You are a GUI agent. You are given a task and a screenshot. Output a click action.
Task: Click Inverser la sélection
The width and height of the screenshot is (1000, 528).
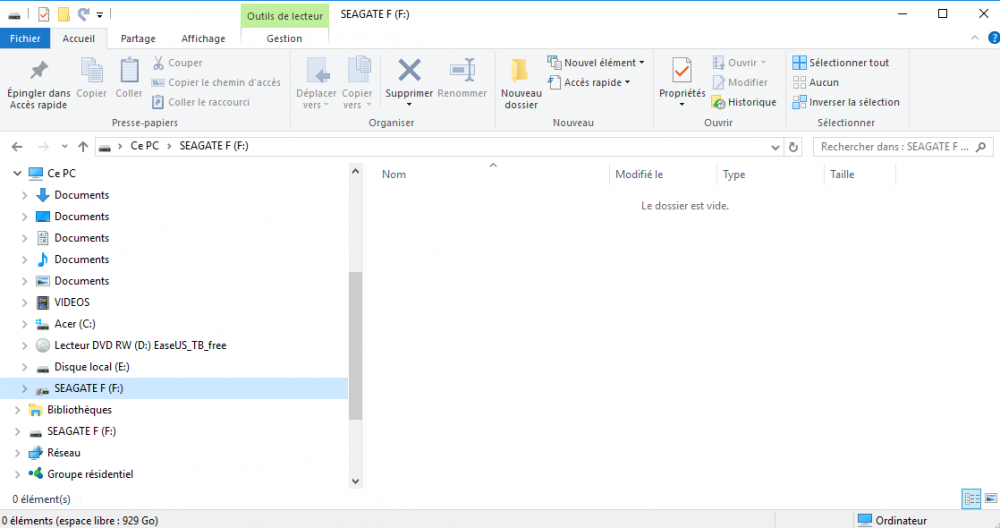(846, 102)
